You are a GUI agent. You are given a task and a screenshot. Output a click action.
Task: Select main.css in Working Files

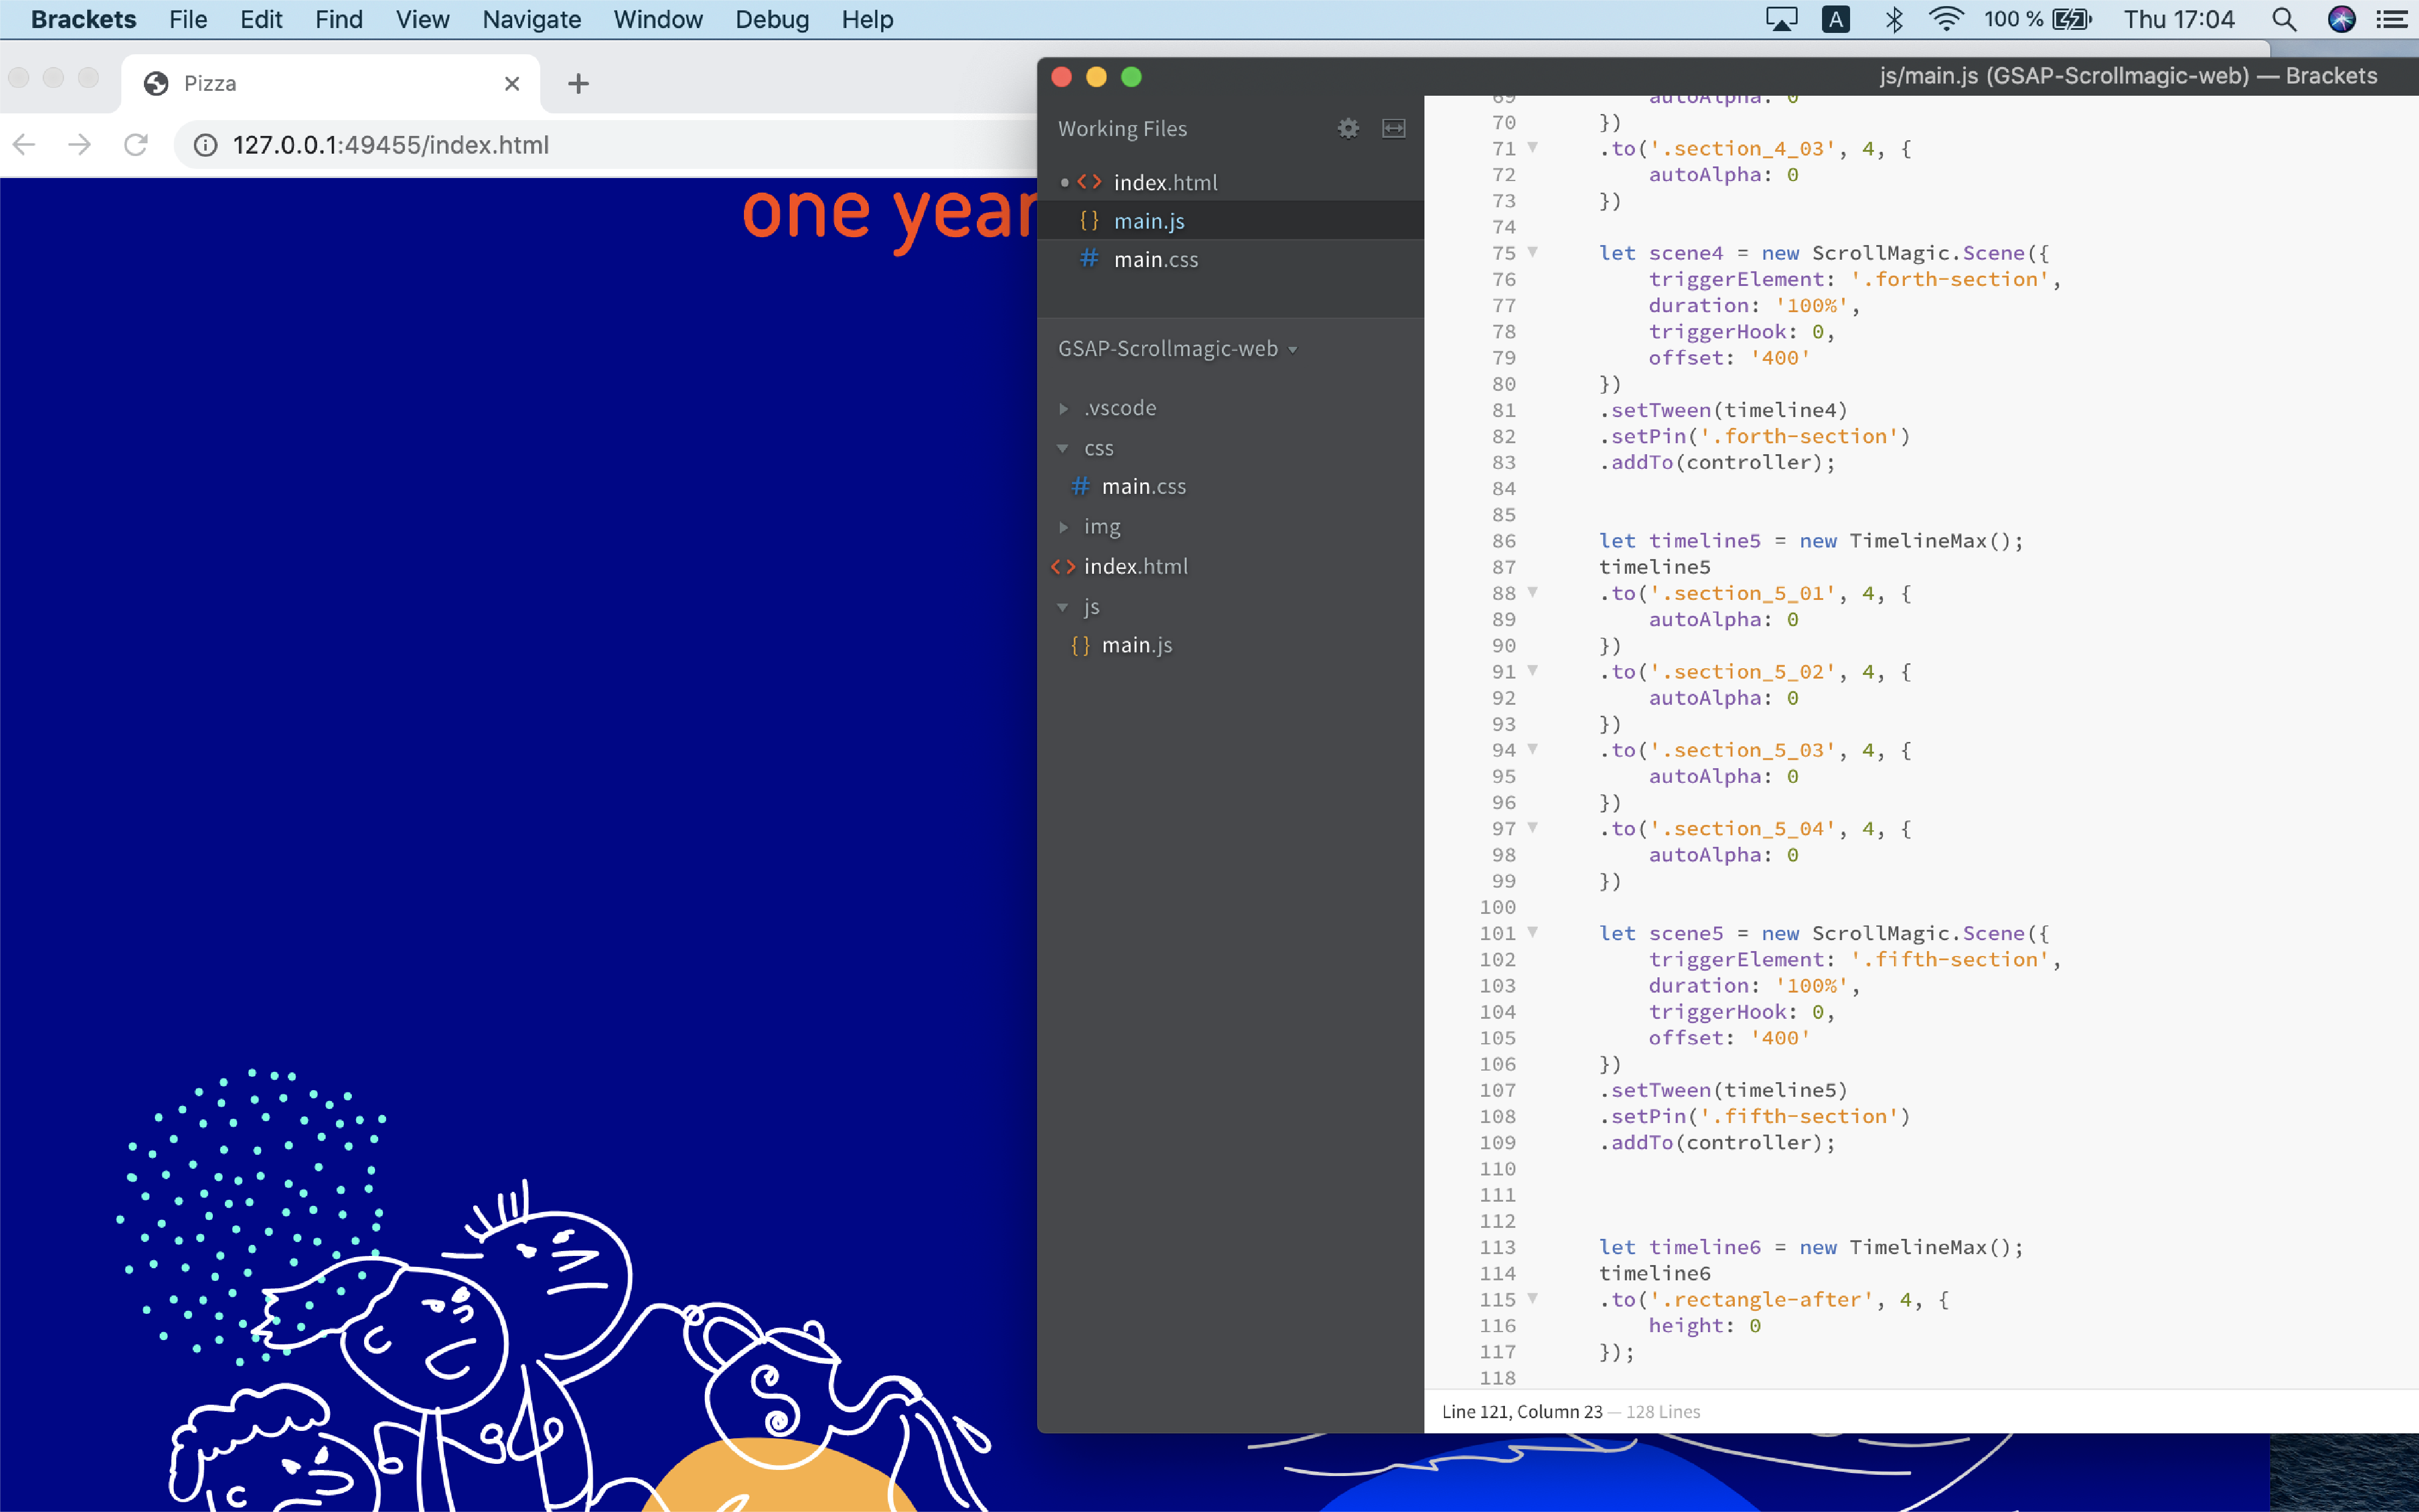coord(1155,259)
